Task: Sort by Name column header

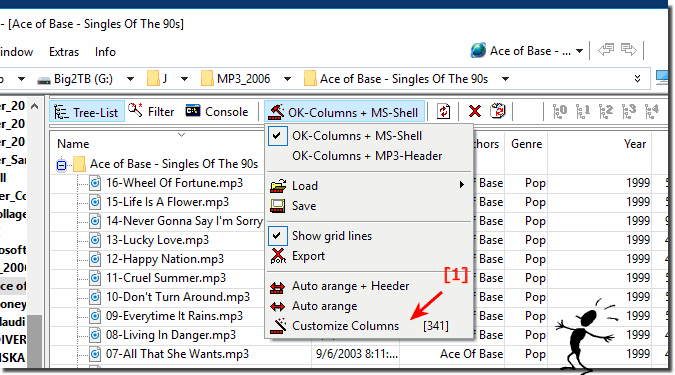Action: tap(73, 144)
